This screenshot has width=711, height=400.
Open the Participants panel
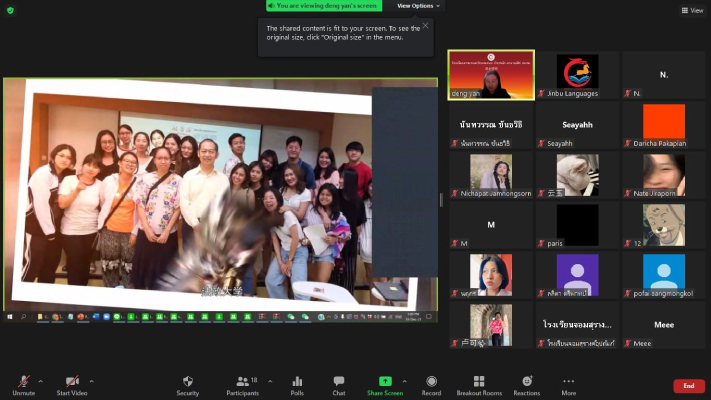pos(243,383)
